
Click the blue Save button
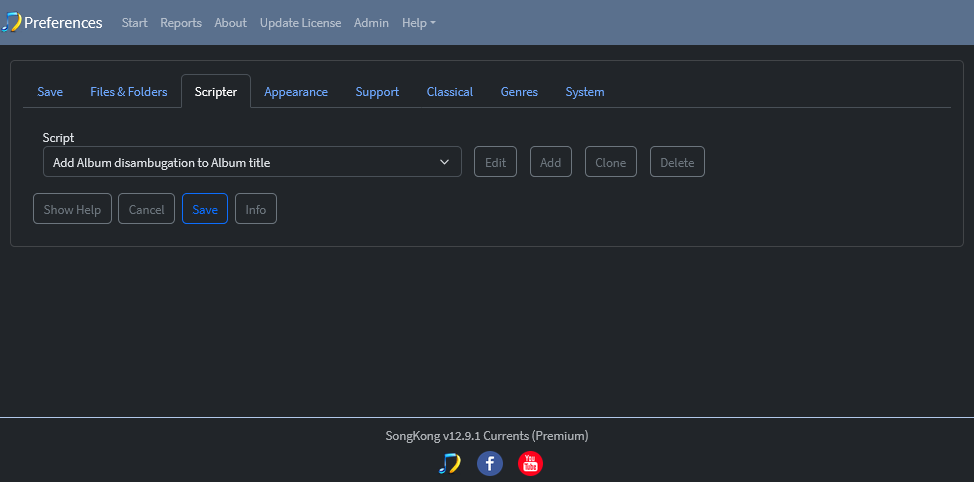click(x=205, y=209)
